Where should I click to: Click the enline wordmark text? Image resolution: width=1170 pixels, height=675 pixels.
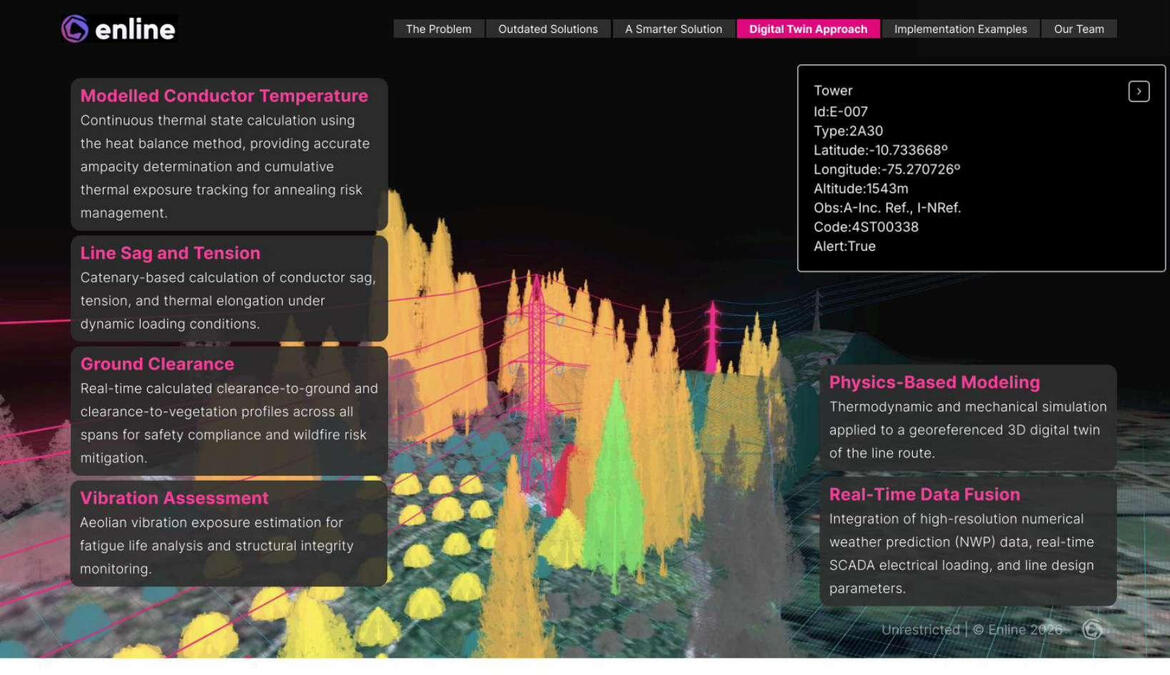click(x=135, y=30)
